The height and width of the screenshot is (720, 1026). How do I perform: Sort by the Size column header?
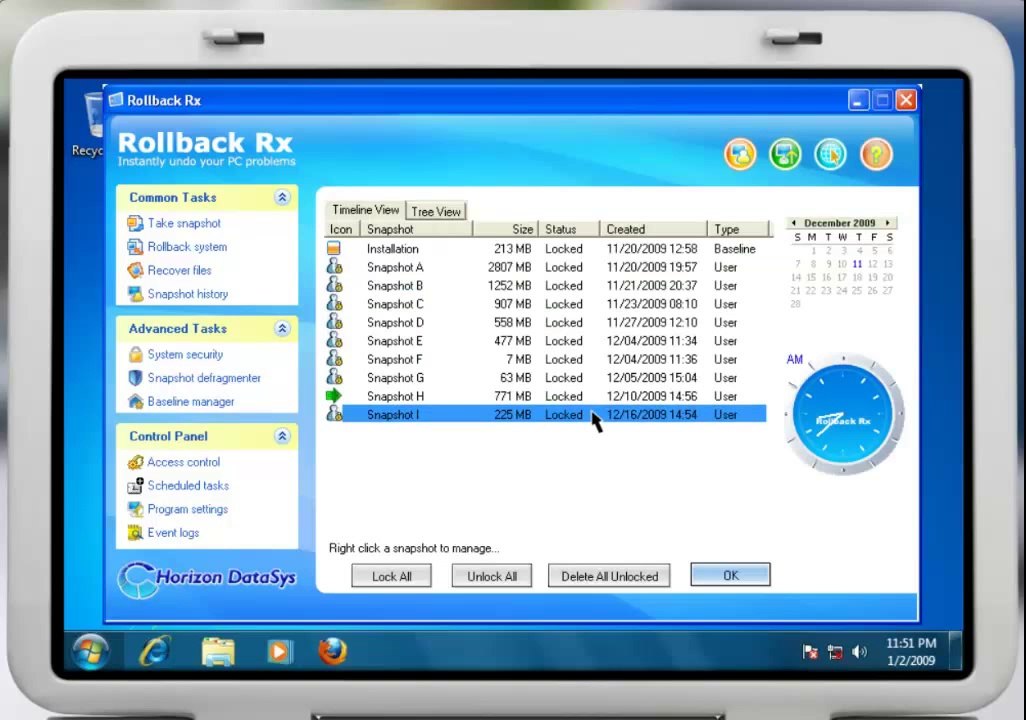click(506, 229)
